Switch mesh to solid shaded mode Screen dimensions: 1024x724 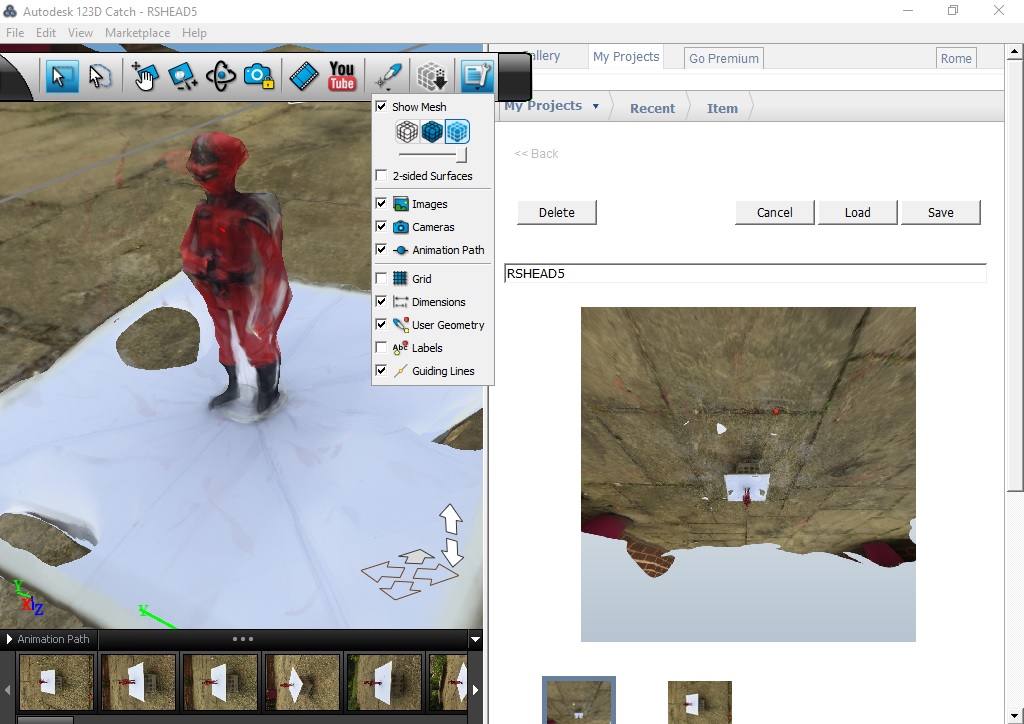tap(432, 132)
